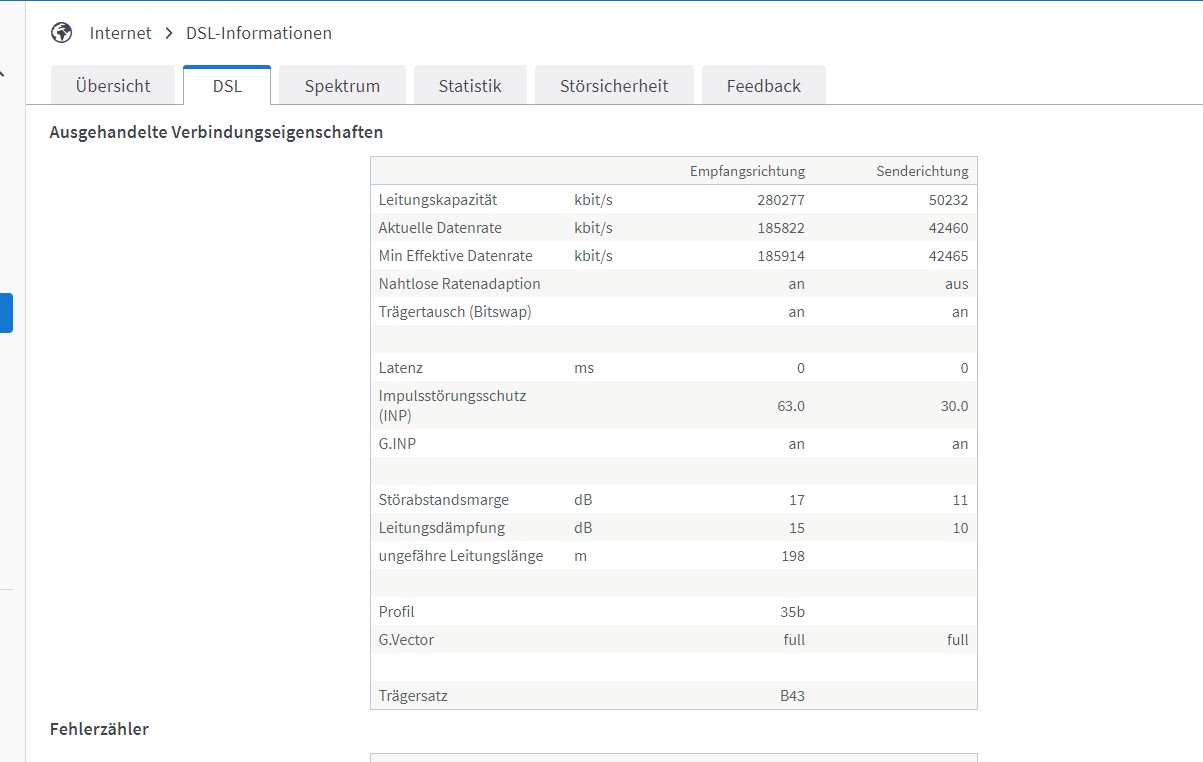Image resolution: width=1203 pixels, height=762 pixels.
Task: Select the Nahtlose Ratenadaption label
Action: click(460, 284)
